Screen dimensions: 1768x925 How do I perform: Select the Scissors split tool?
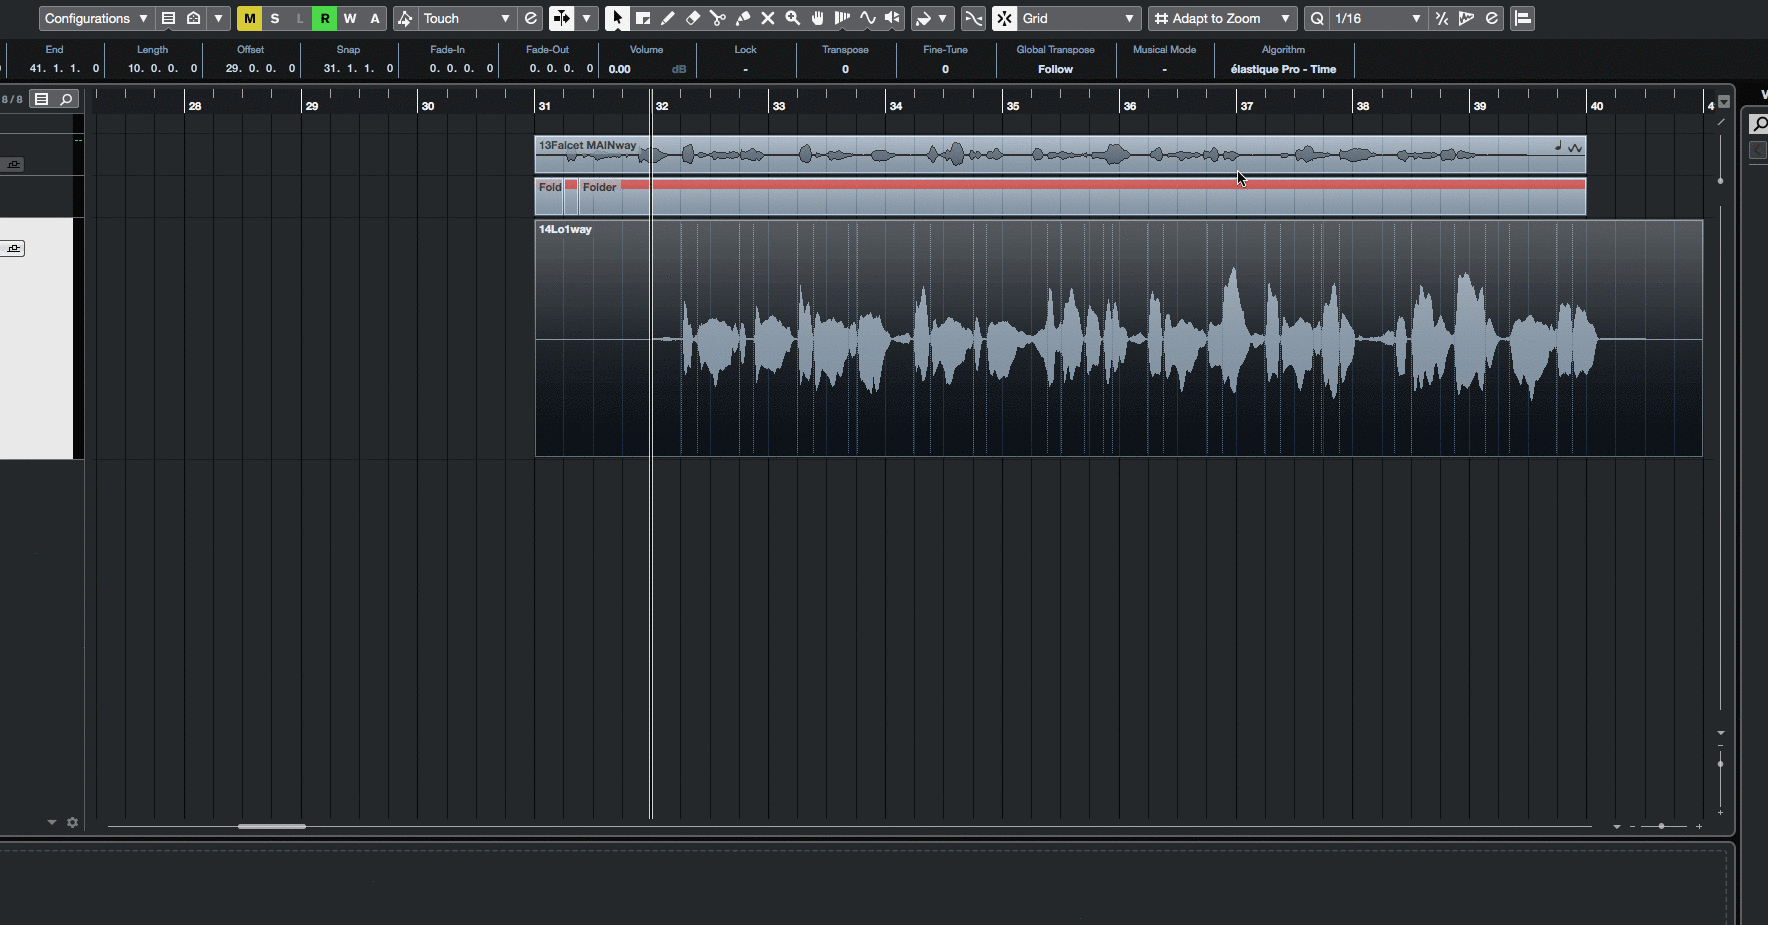tap(718, 18)
